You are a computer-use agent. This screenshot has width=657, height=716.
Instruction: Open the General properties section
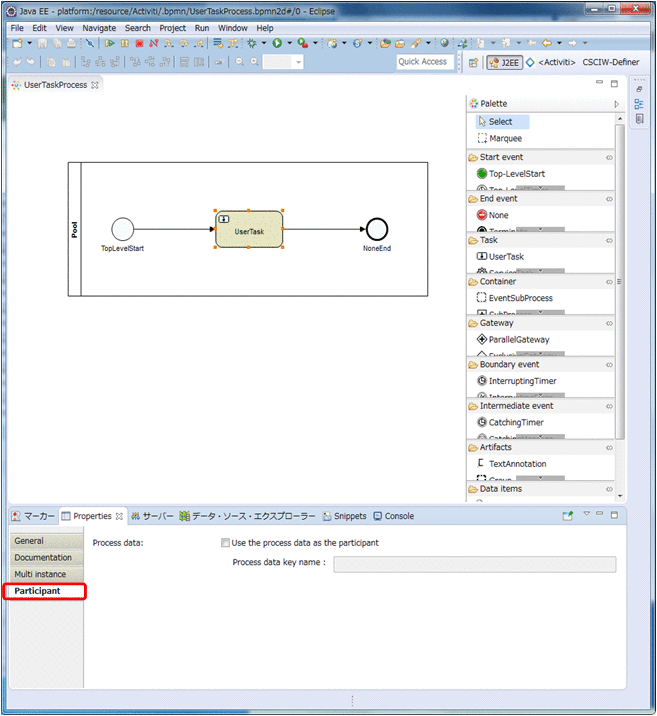tap(29, 541)
